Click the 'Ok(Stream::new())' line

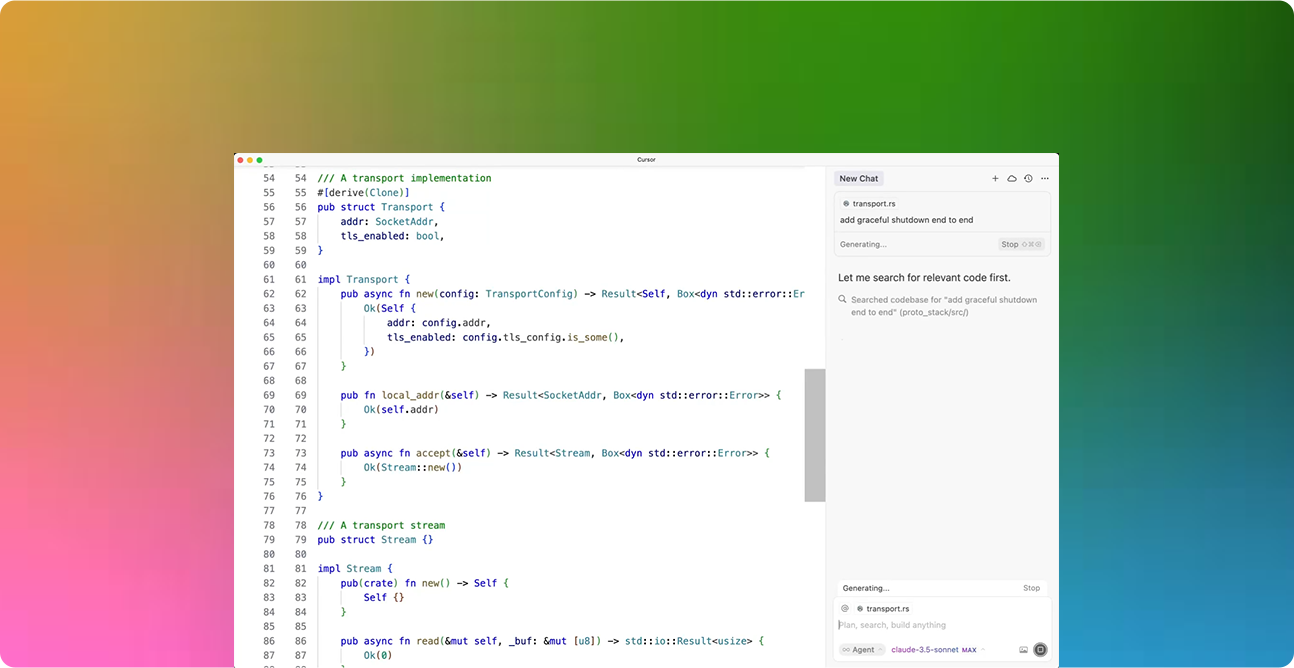pyautogui.click(x=413, y=467)
